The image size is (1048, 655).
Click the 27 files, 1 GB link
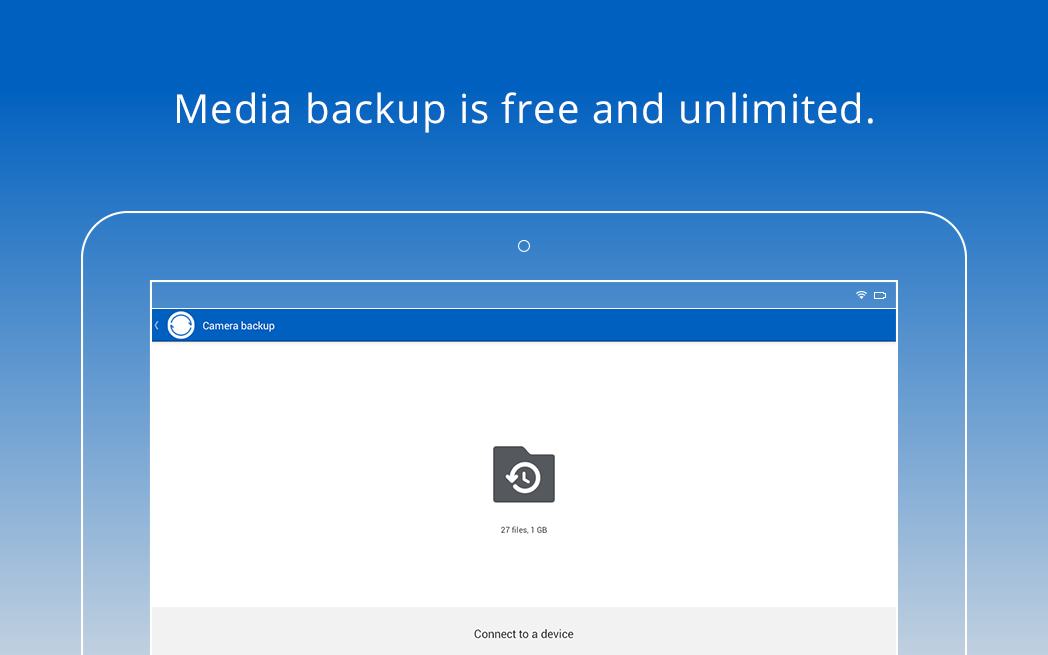[x=523, y=529]
